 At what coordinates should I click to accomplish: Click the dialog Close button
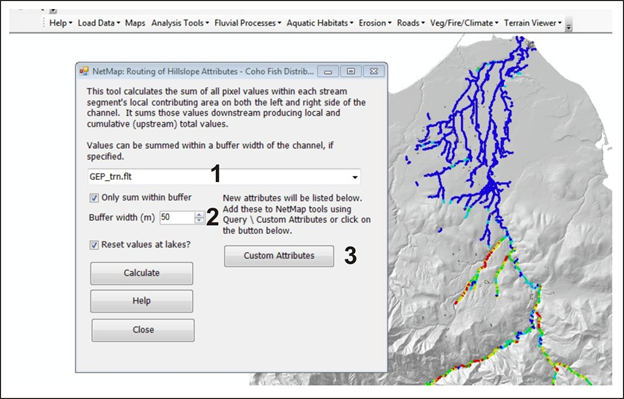coord(143,330)
